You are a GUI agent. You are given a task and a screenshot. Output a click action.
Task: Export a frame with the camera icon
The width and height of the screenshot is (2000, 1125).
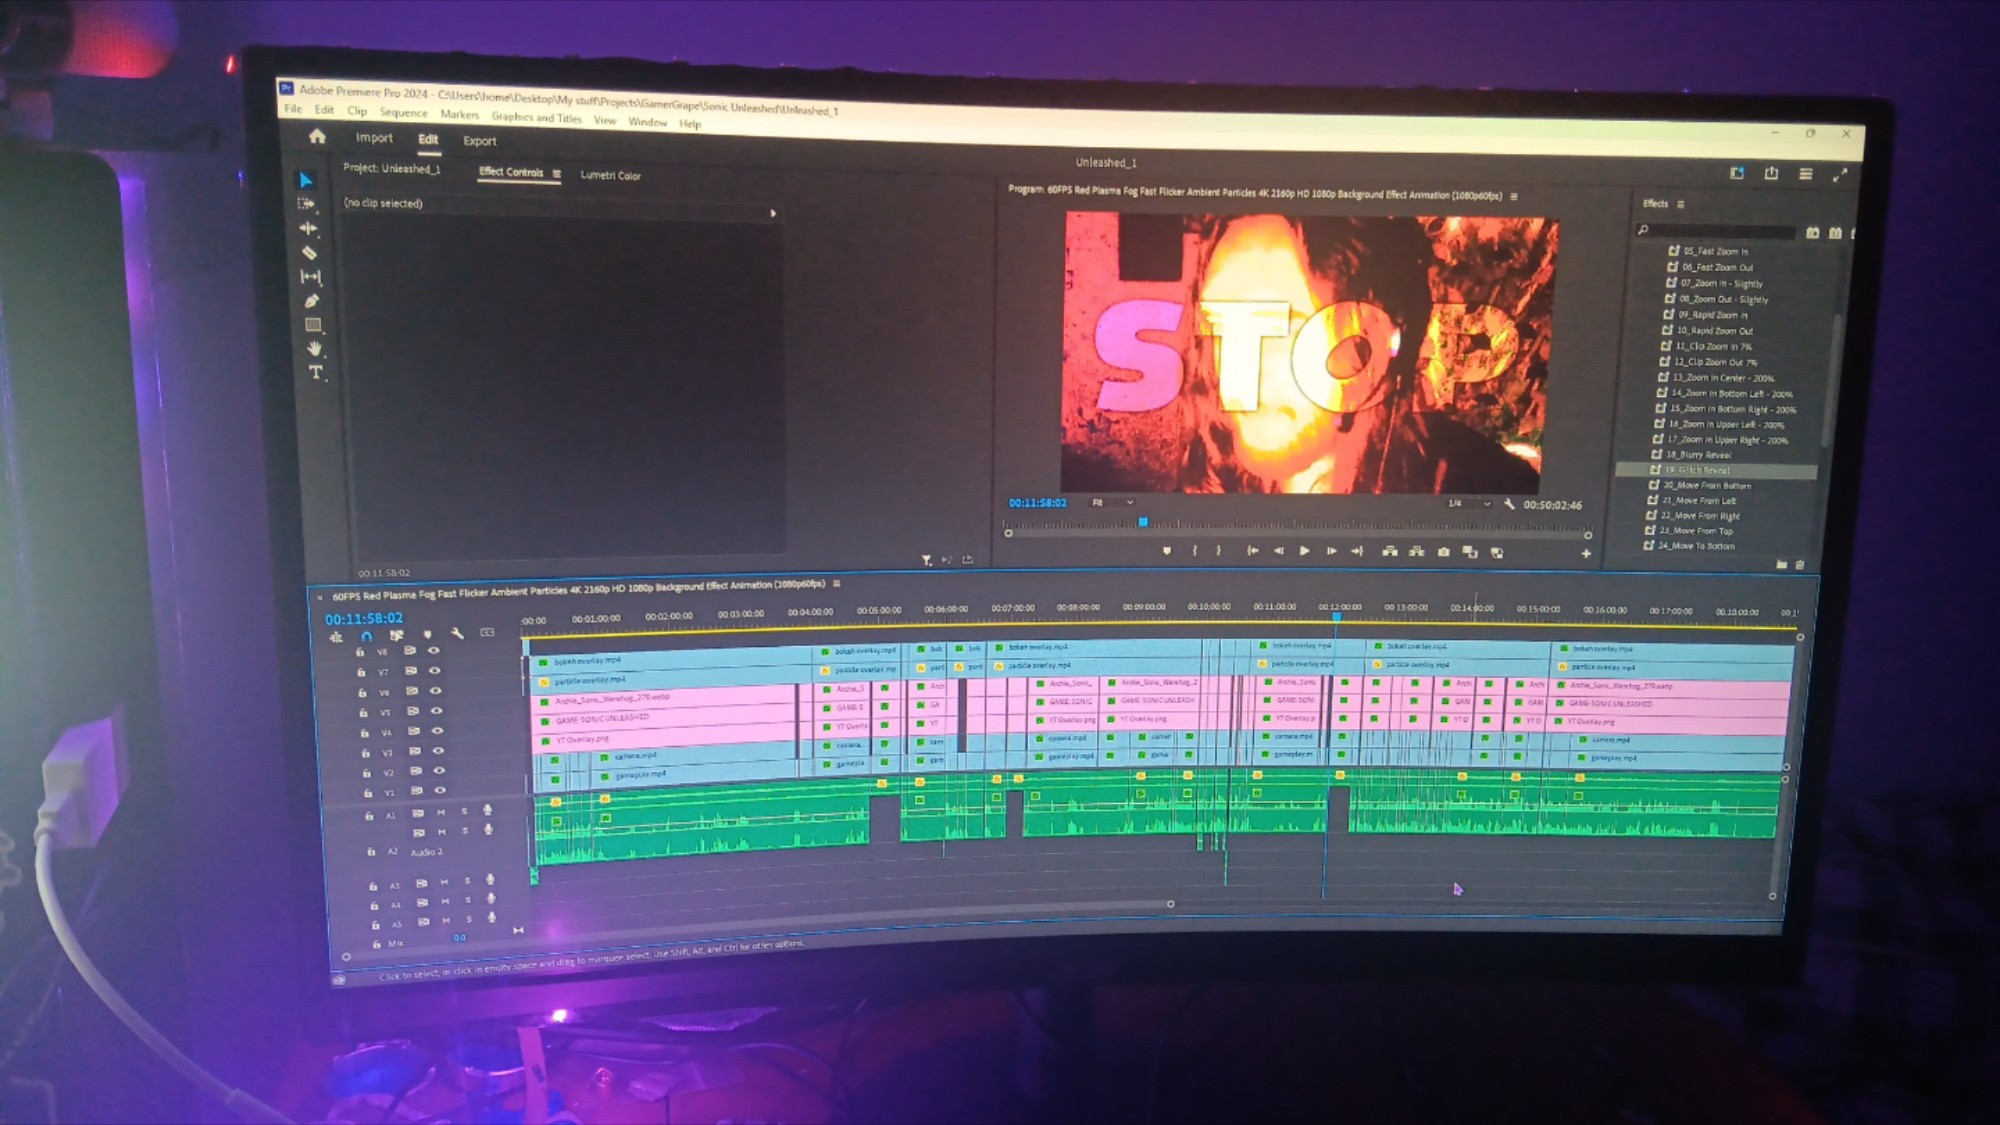(x=1443, y=552)
